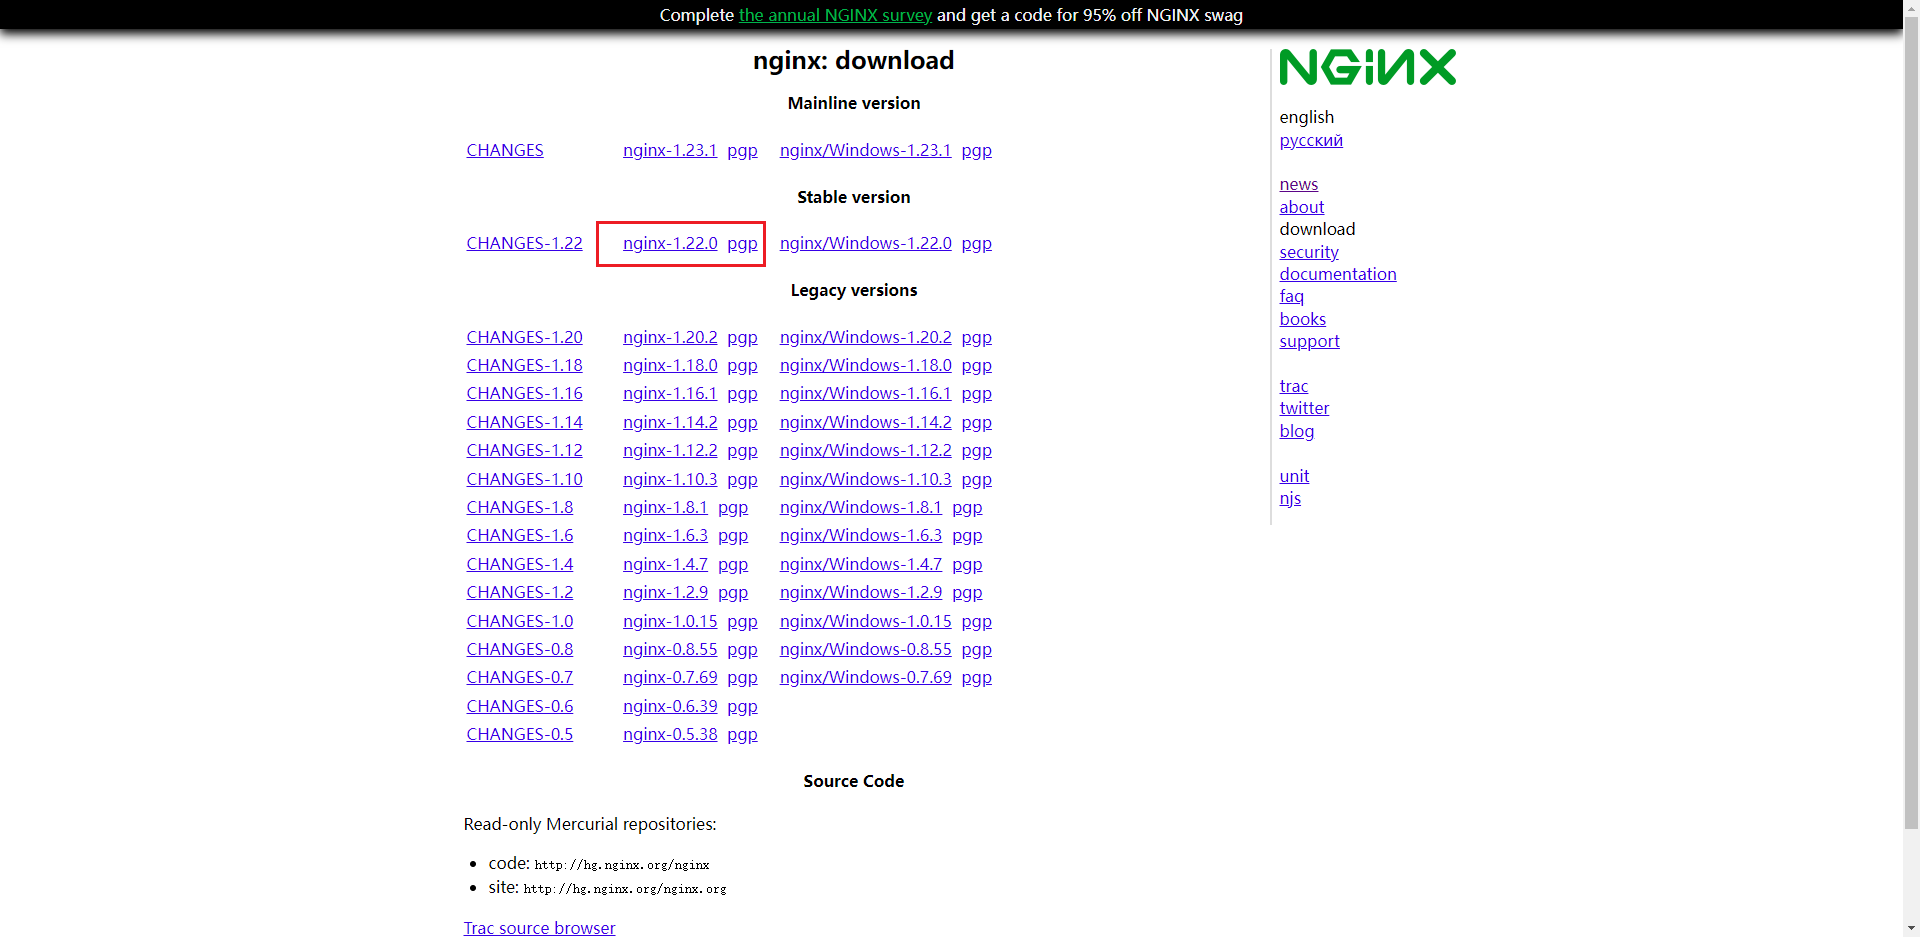1920x937 pixels.
Task: Download nginx-0.7.69 source
Action: (x=670, y=677)
